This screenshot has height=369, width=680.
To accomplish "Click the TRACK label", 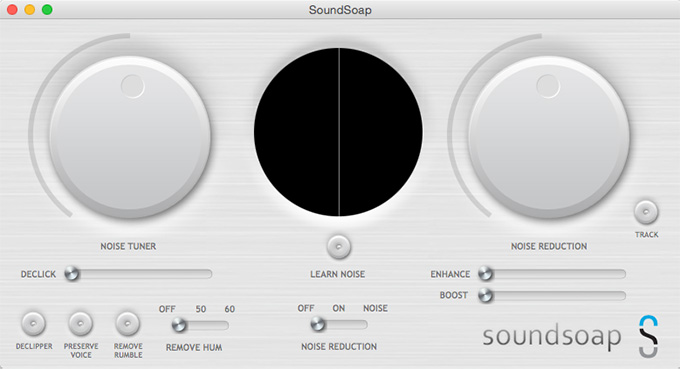I will [647, 235].
